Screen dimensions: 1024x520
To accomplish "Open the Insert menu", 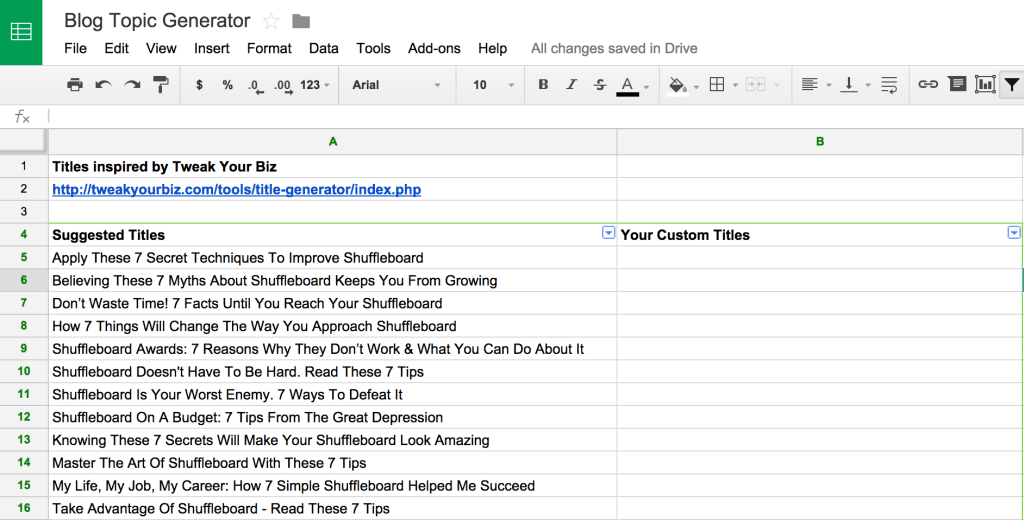I will tap(212, 48).
